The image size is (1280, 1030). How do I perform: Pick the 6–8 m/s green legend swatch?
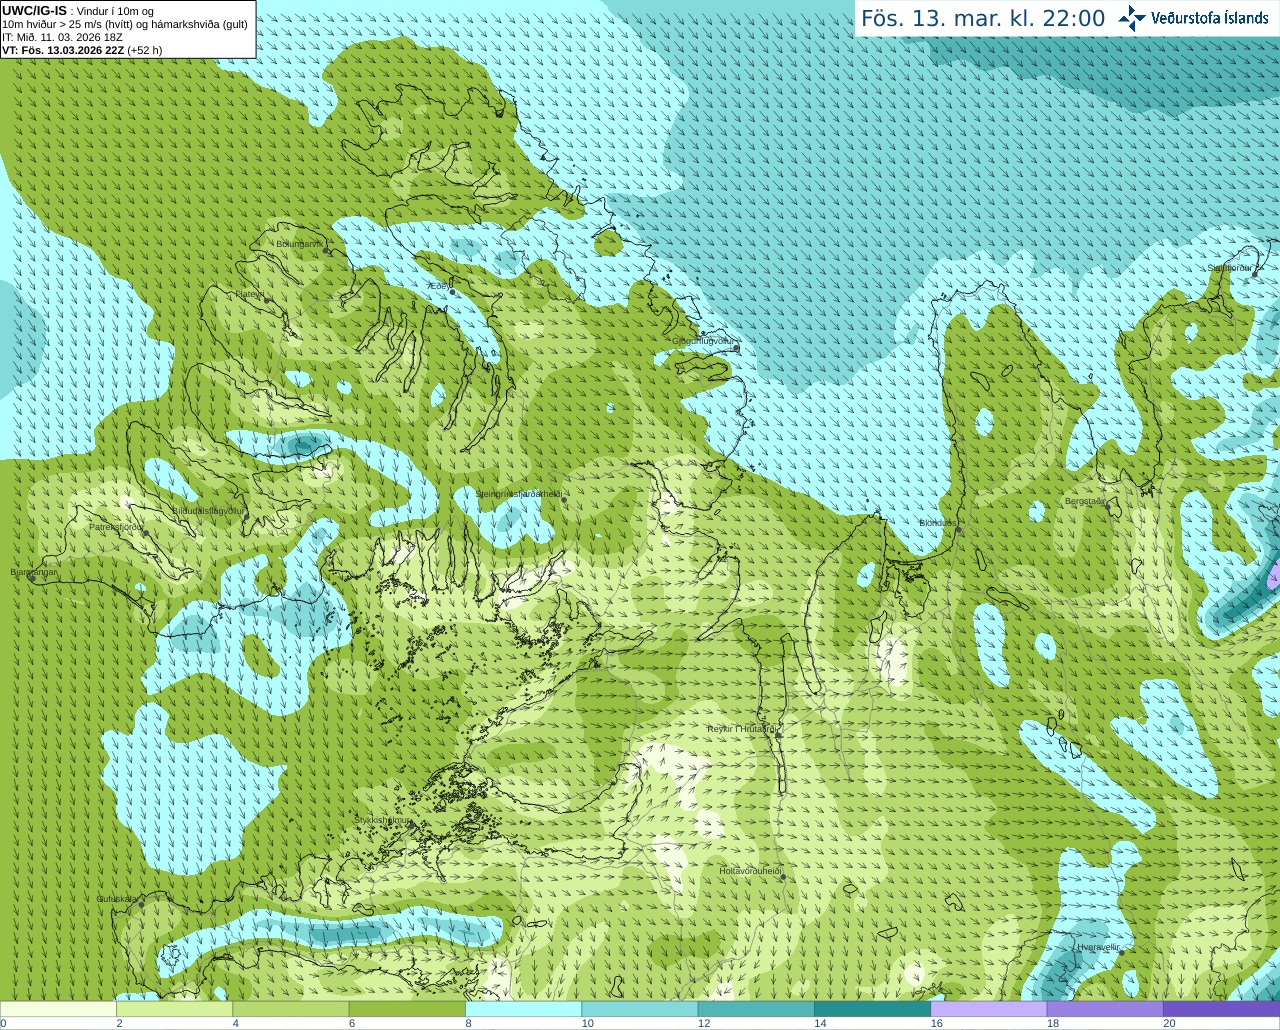coord(407,1009)
